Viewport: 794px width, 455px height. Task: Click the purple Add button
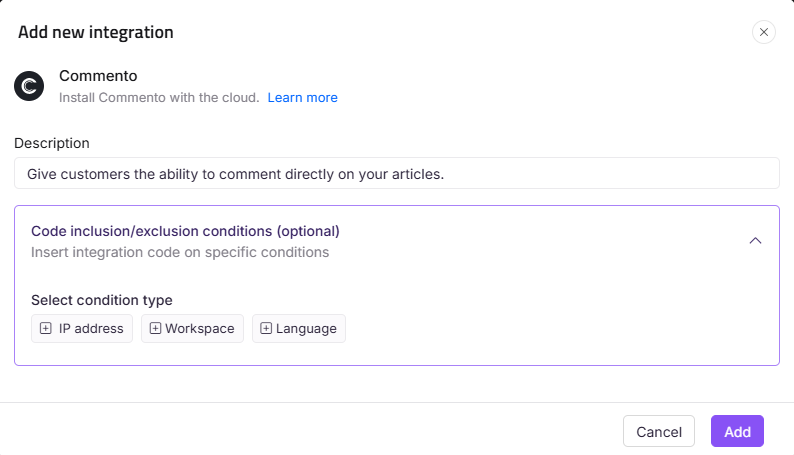737,431
